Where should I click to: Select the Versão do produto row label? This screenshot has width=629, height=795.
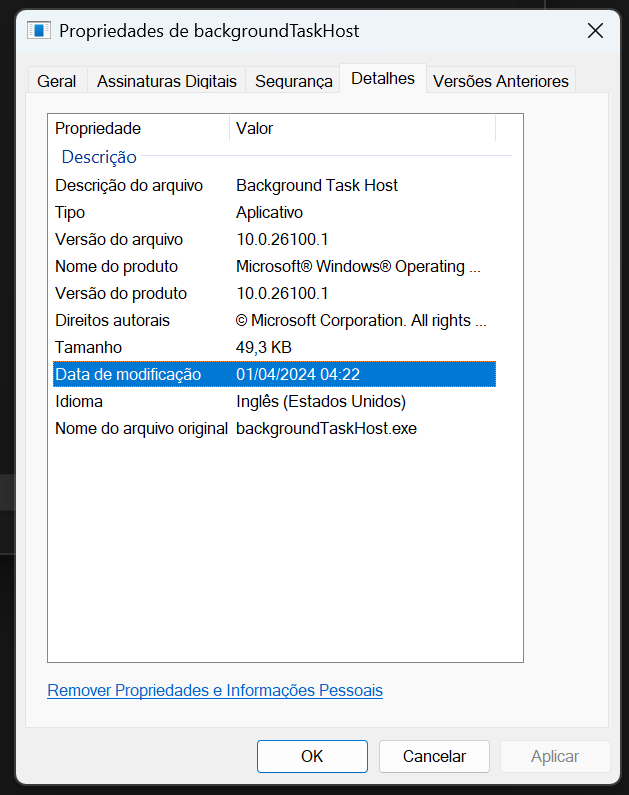(121, 293)
